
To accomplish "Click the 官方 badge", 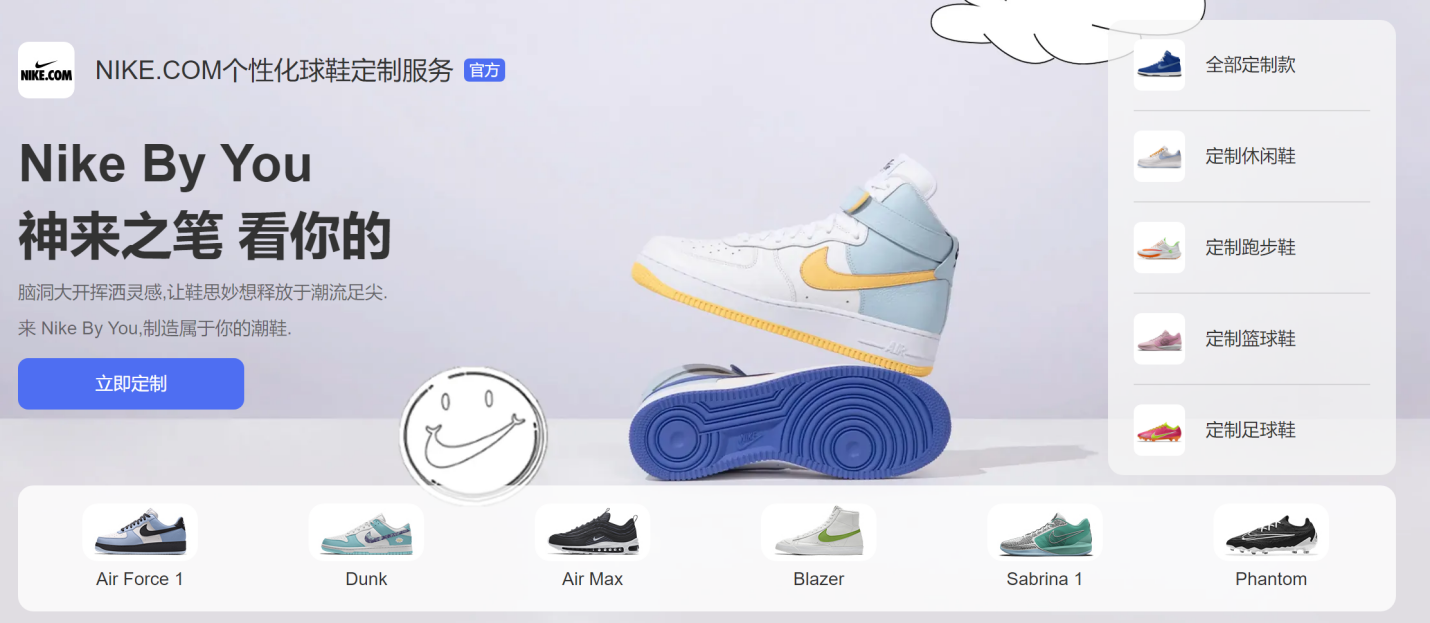I will pyautogui.click(x=484, y=70).
